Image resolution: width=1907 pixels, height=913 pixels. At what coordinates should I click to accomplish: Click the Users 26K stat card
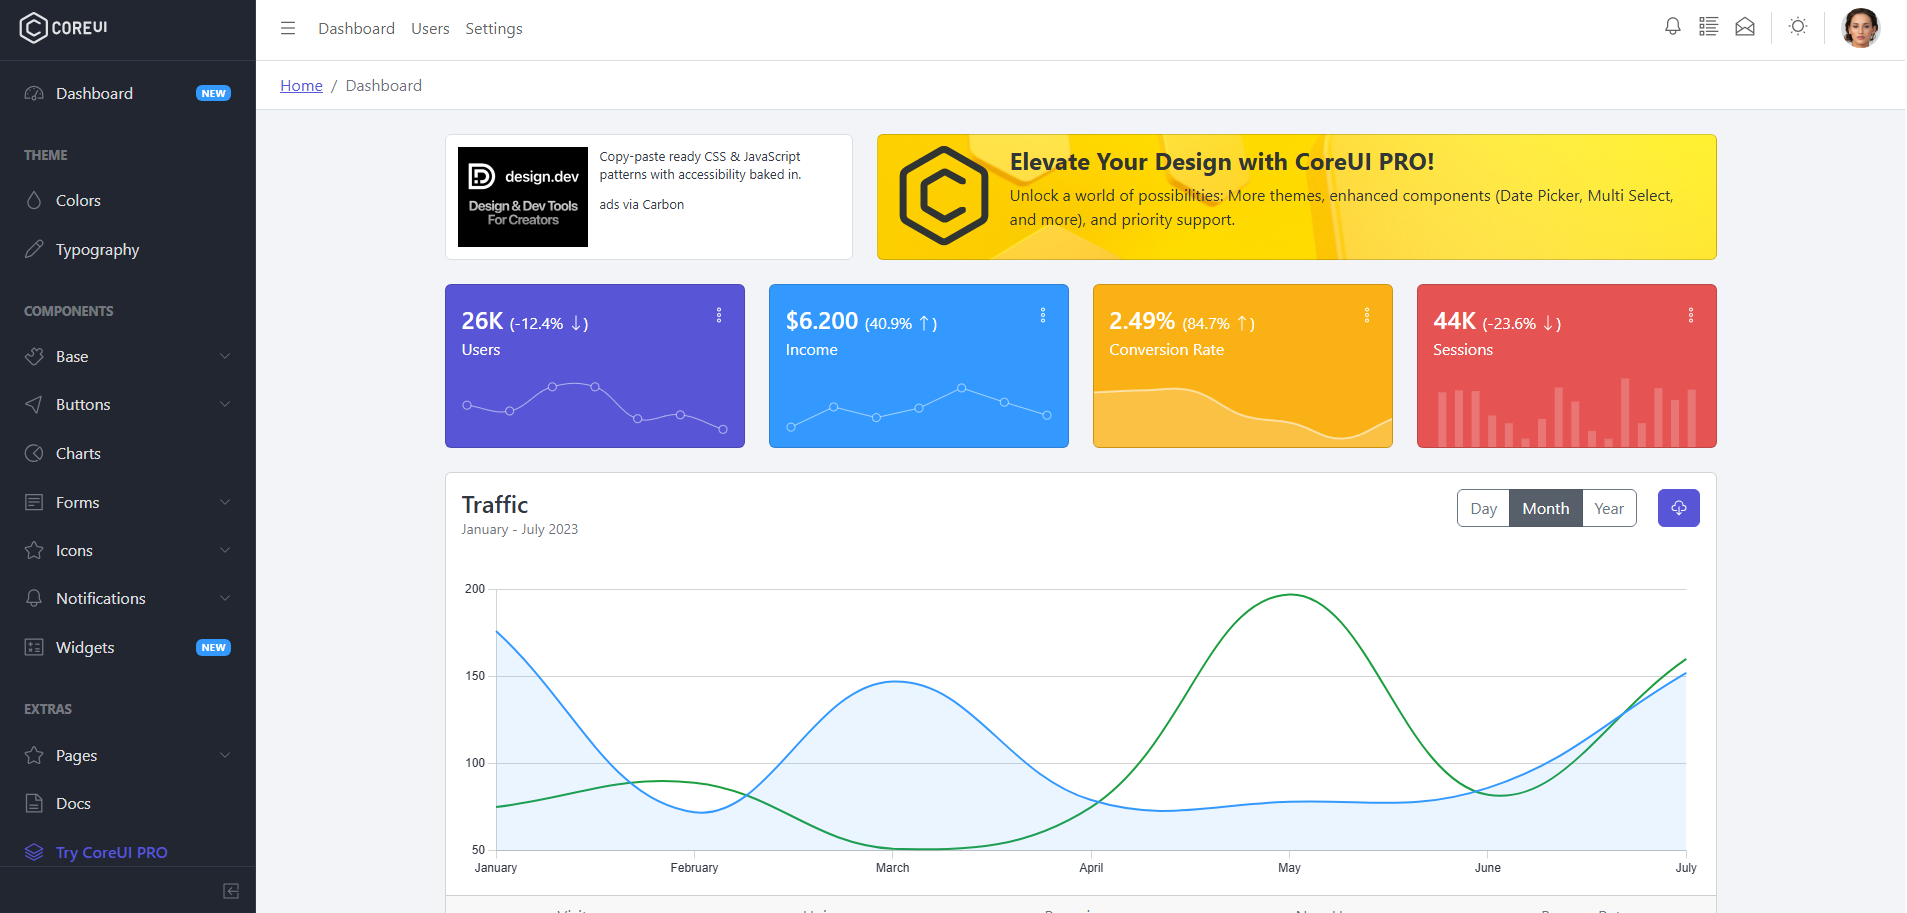[595, 366]
